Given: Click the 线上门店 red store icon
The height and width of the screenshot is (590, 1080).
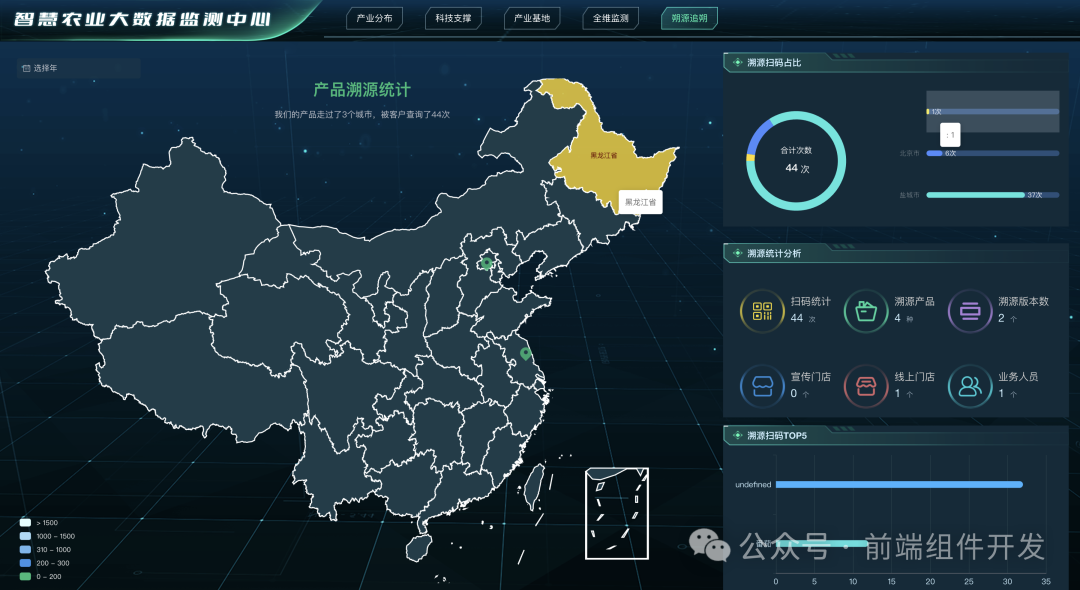Looking at the screenshot, I should click(865, 386).
